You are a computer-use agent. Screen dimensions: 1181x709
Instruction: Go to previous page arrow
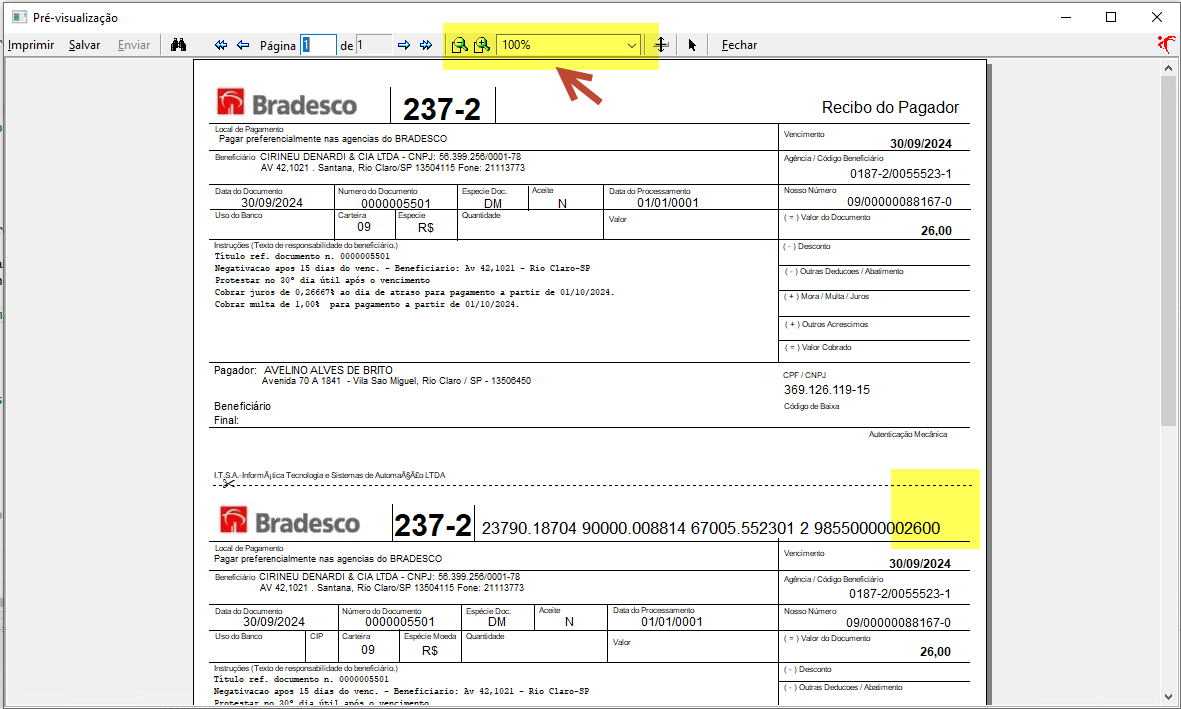coord(243,45)
